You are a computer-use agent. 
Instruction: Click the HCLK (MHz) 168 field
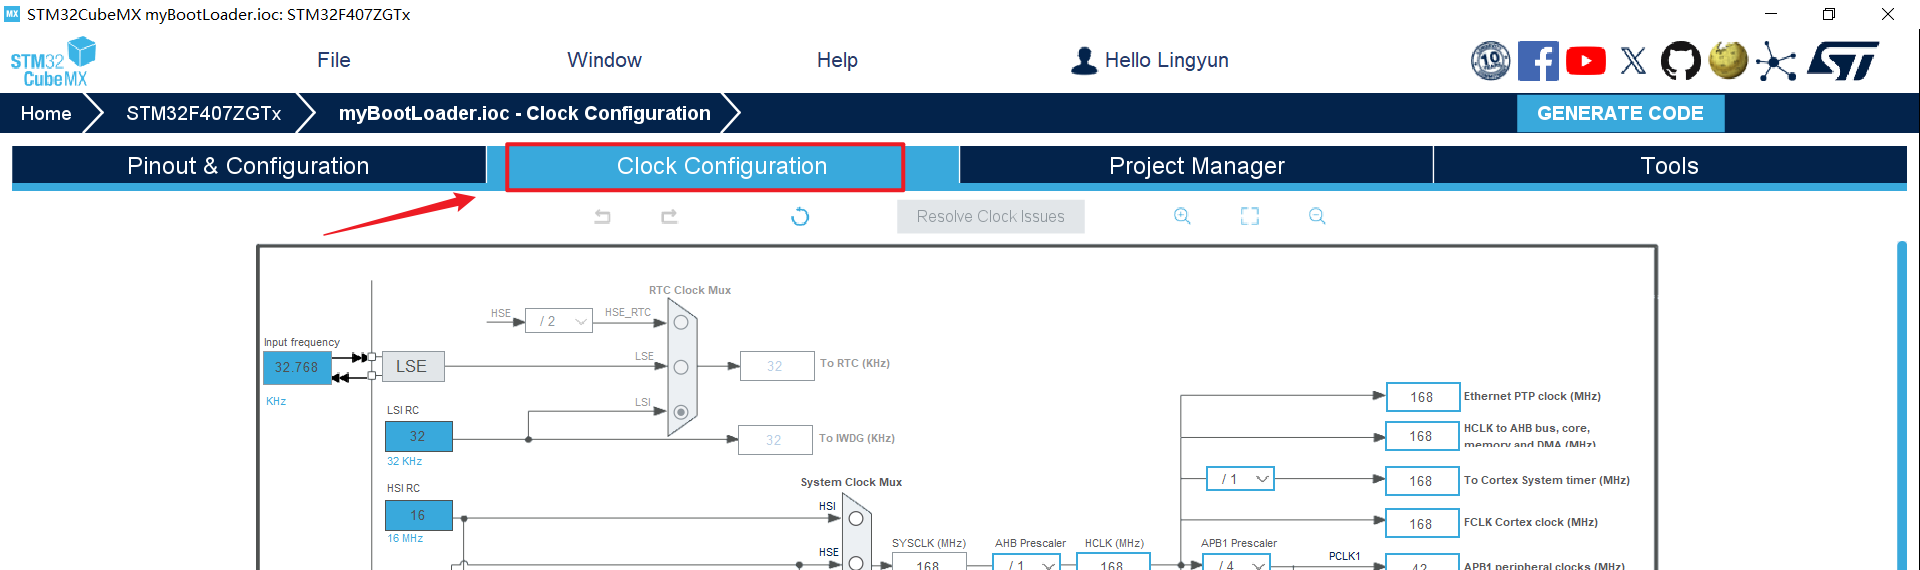[x=1113, y=563]
